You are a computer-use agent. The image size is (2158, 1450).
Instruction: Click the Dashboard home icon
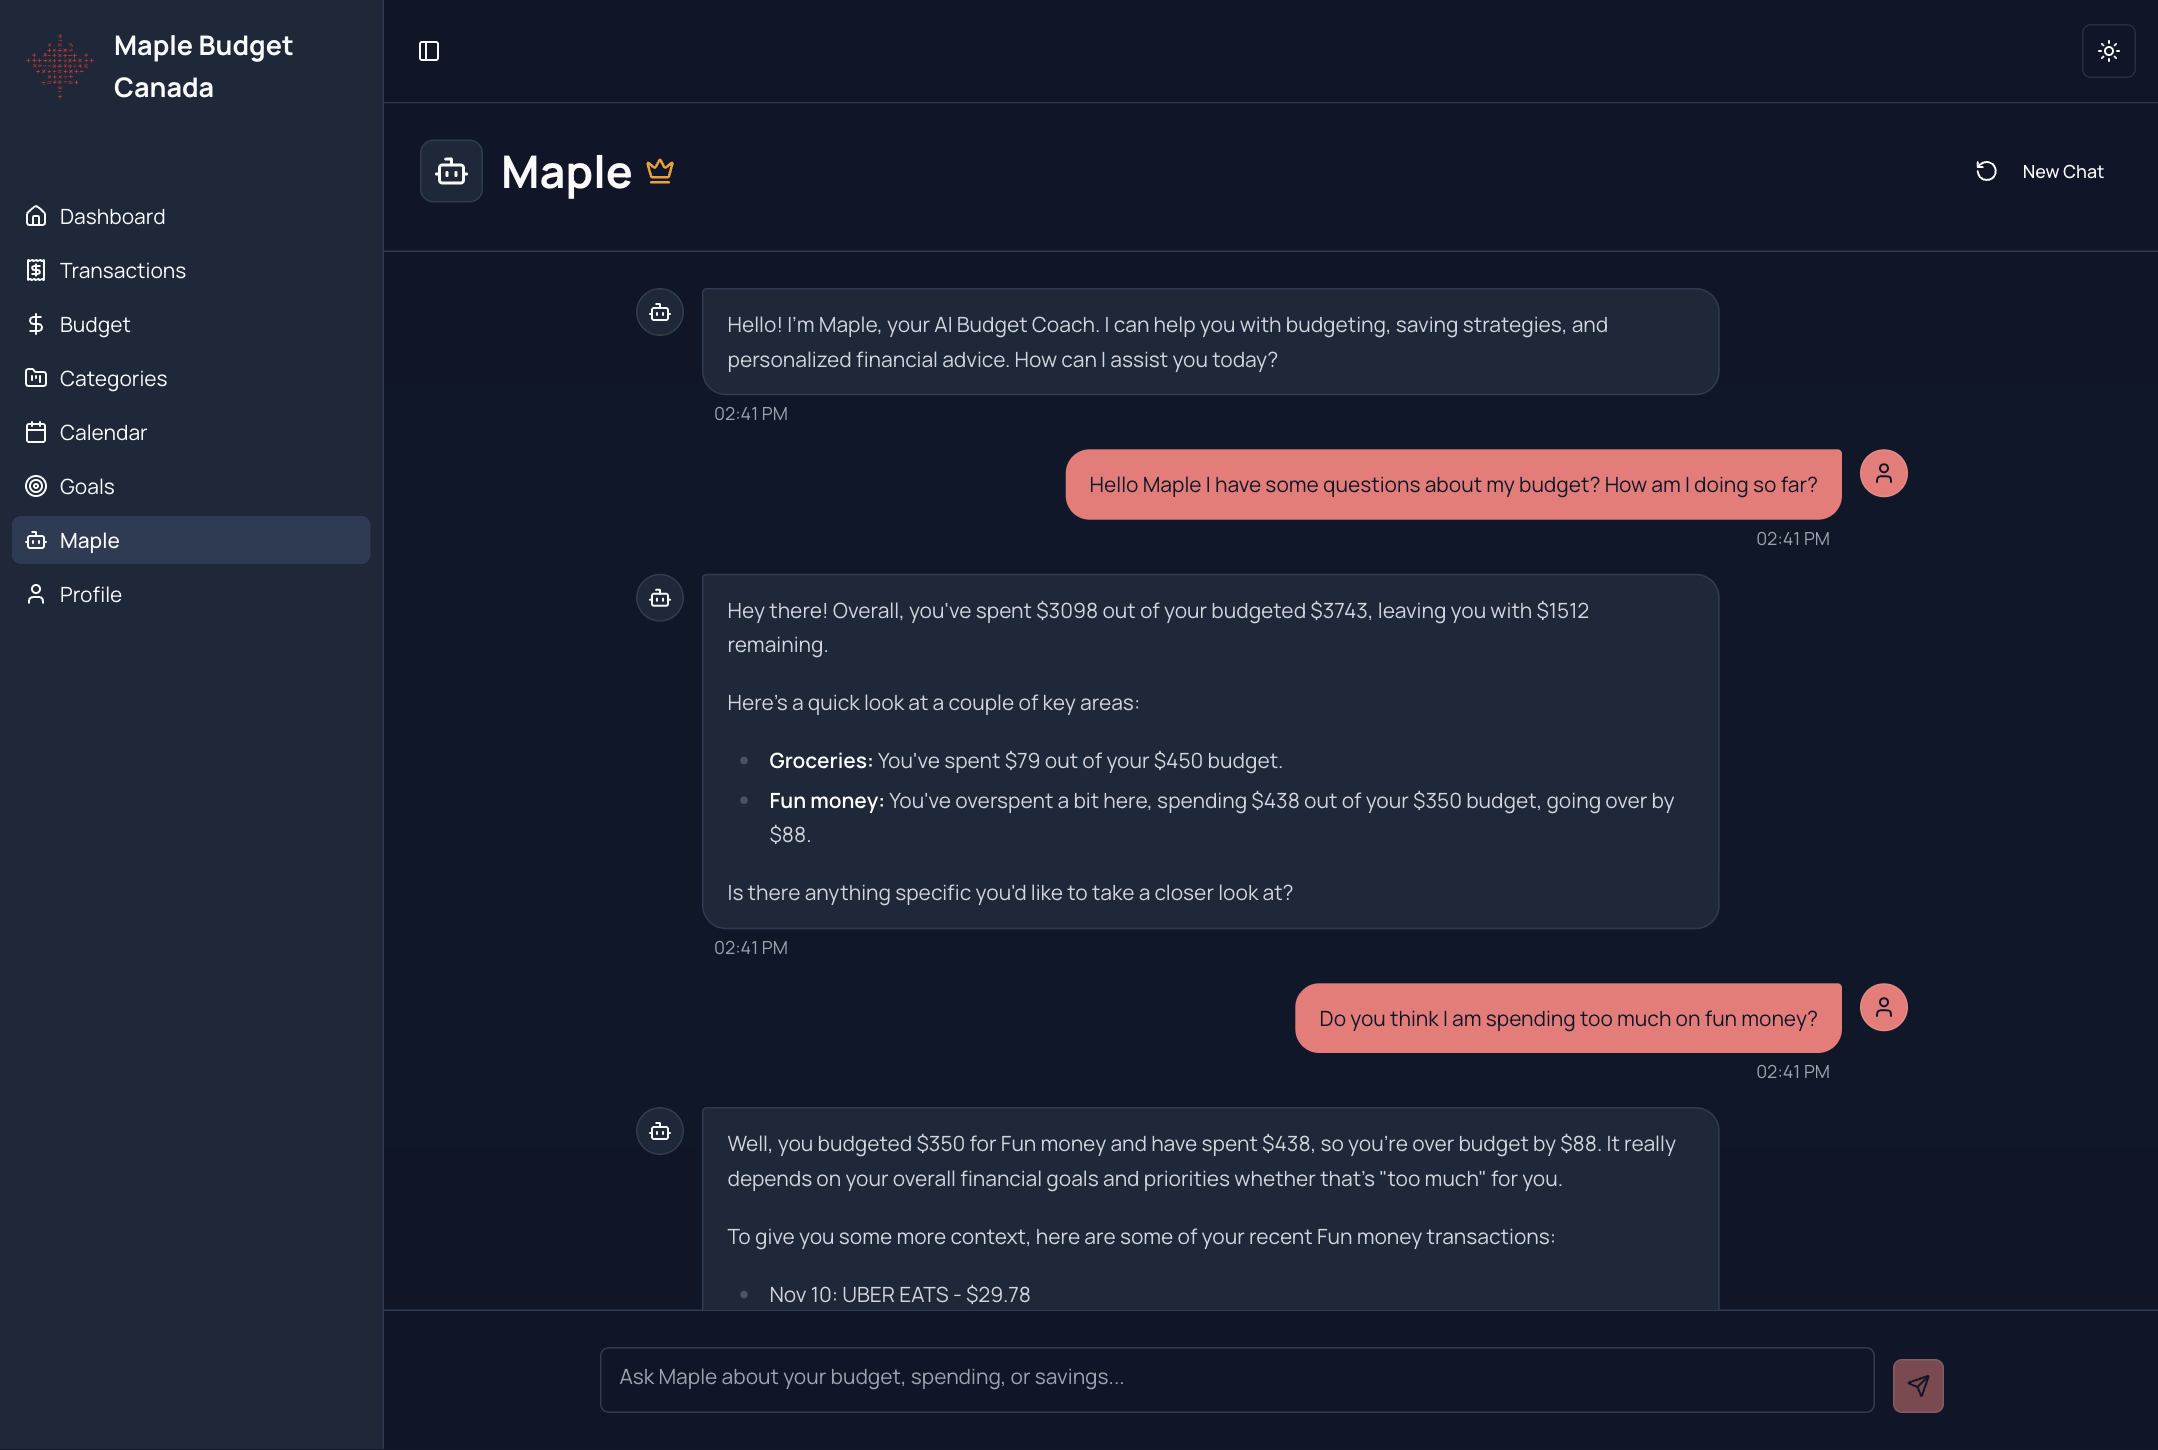tap(37, 216)
